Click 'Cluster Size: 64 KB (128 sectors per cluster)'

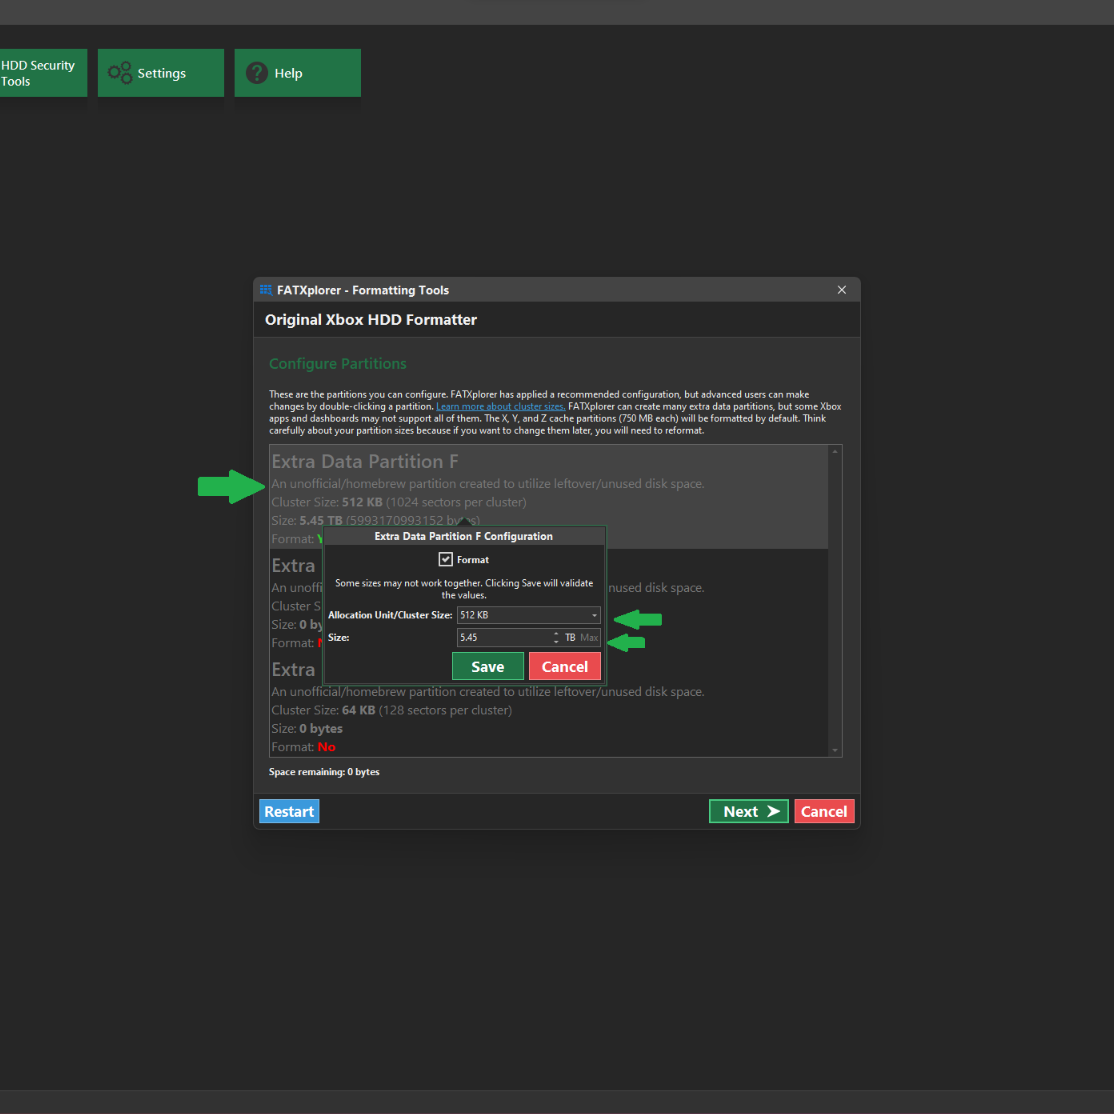point(391,710)
